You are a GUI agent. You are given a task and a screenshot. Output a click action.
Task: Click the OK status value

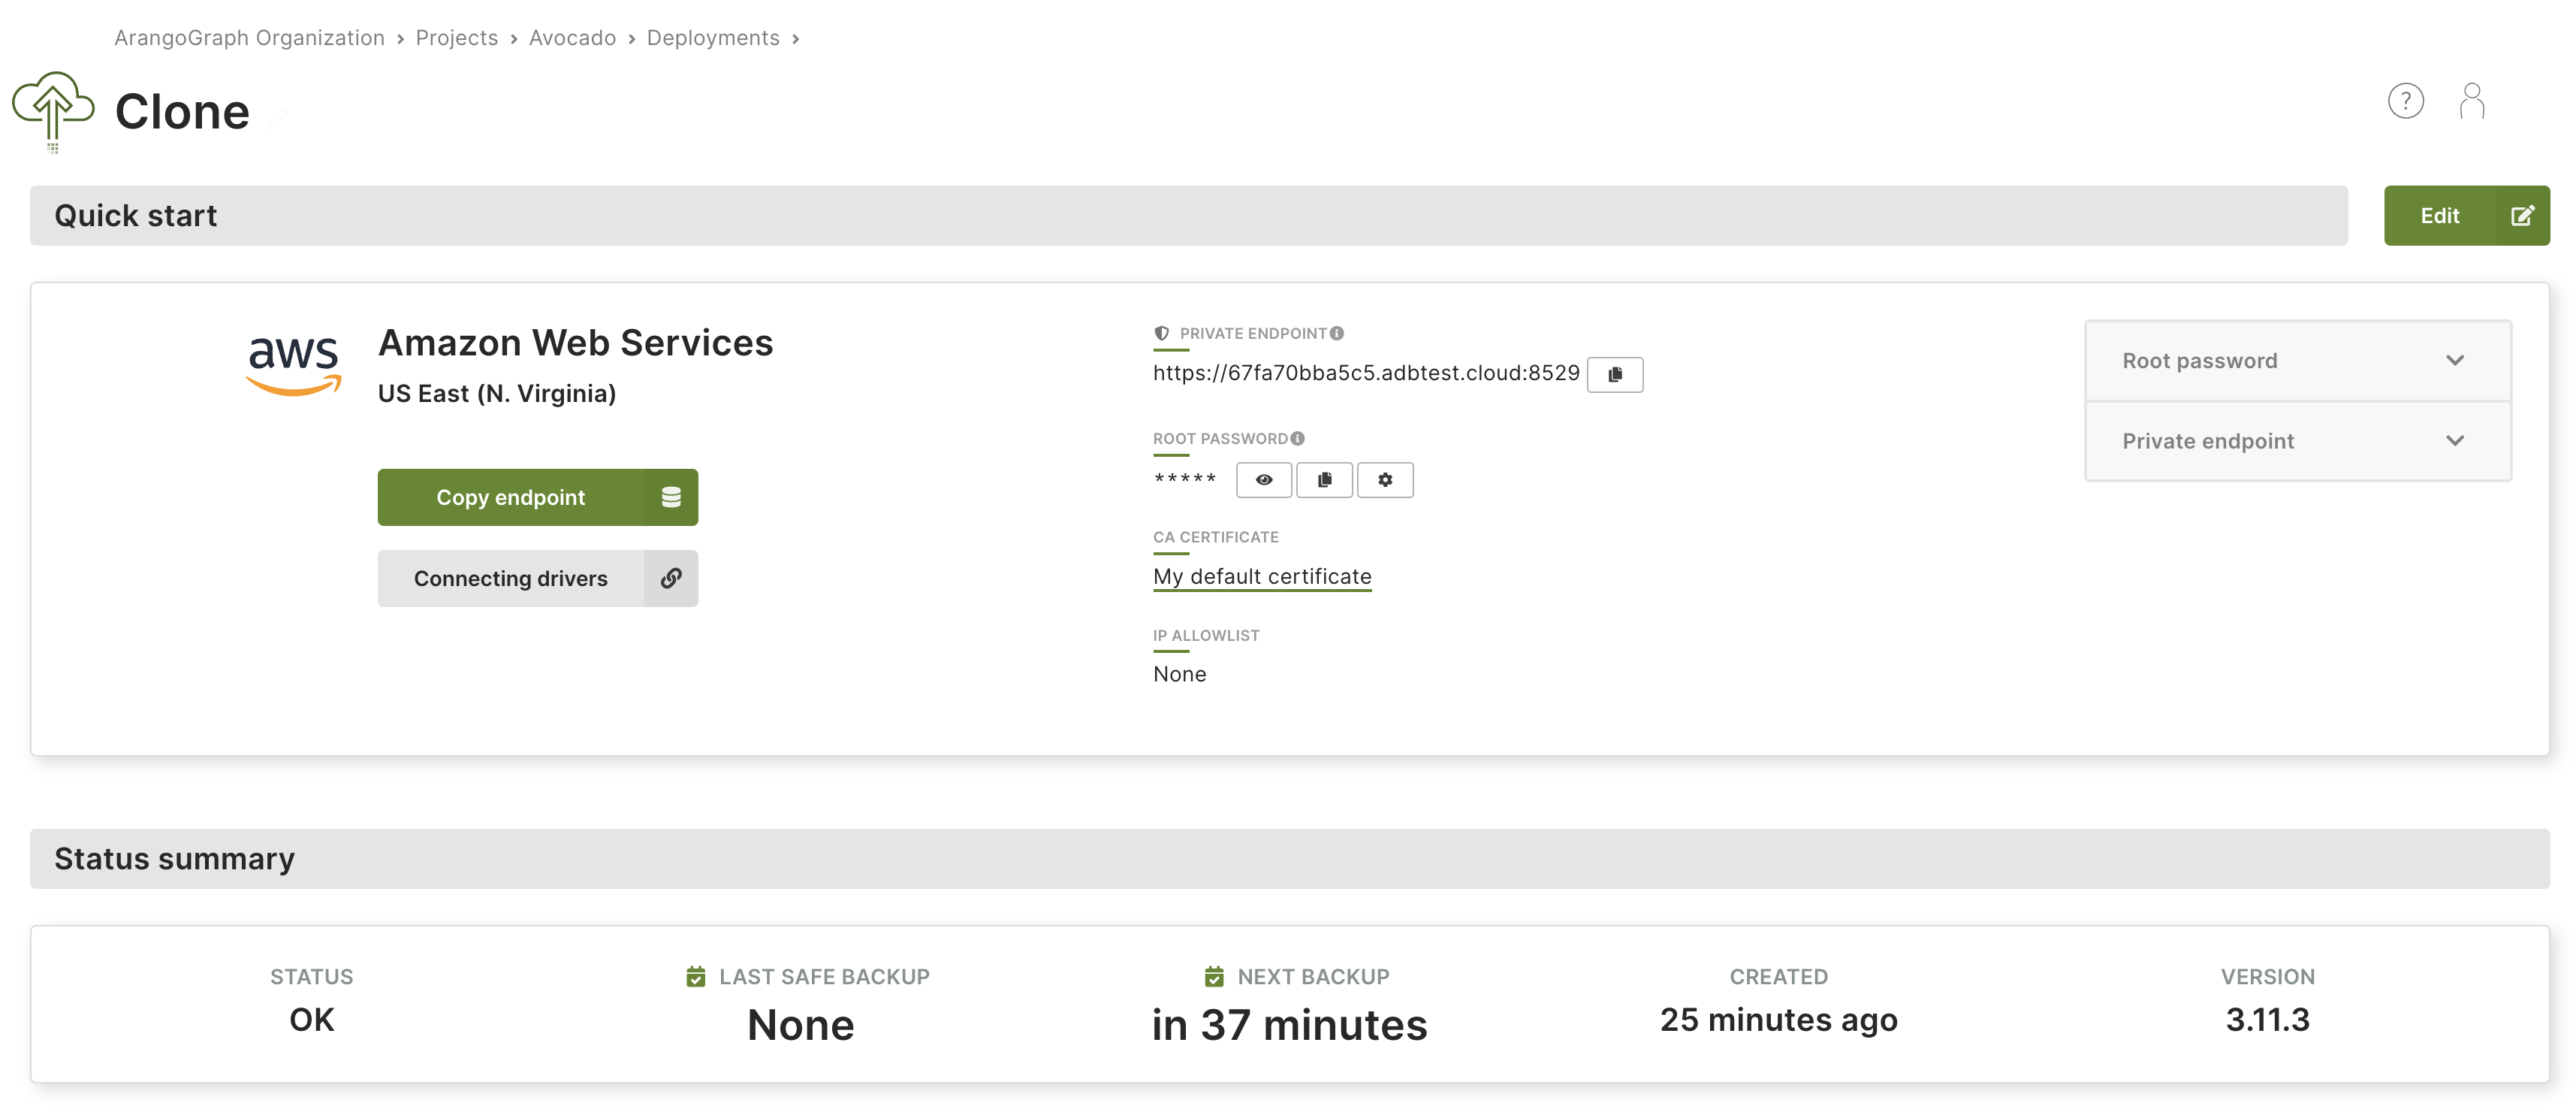pos(312,1020)
